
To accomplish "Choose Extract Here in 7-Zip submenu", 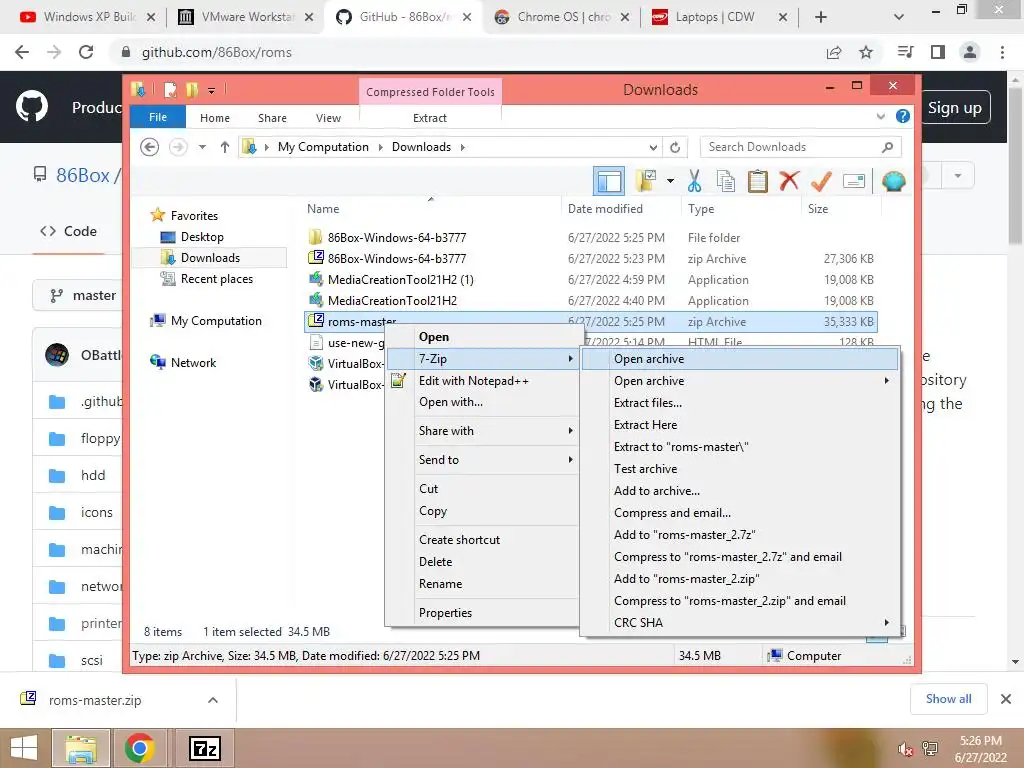I will click(x=740, y=425).
